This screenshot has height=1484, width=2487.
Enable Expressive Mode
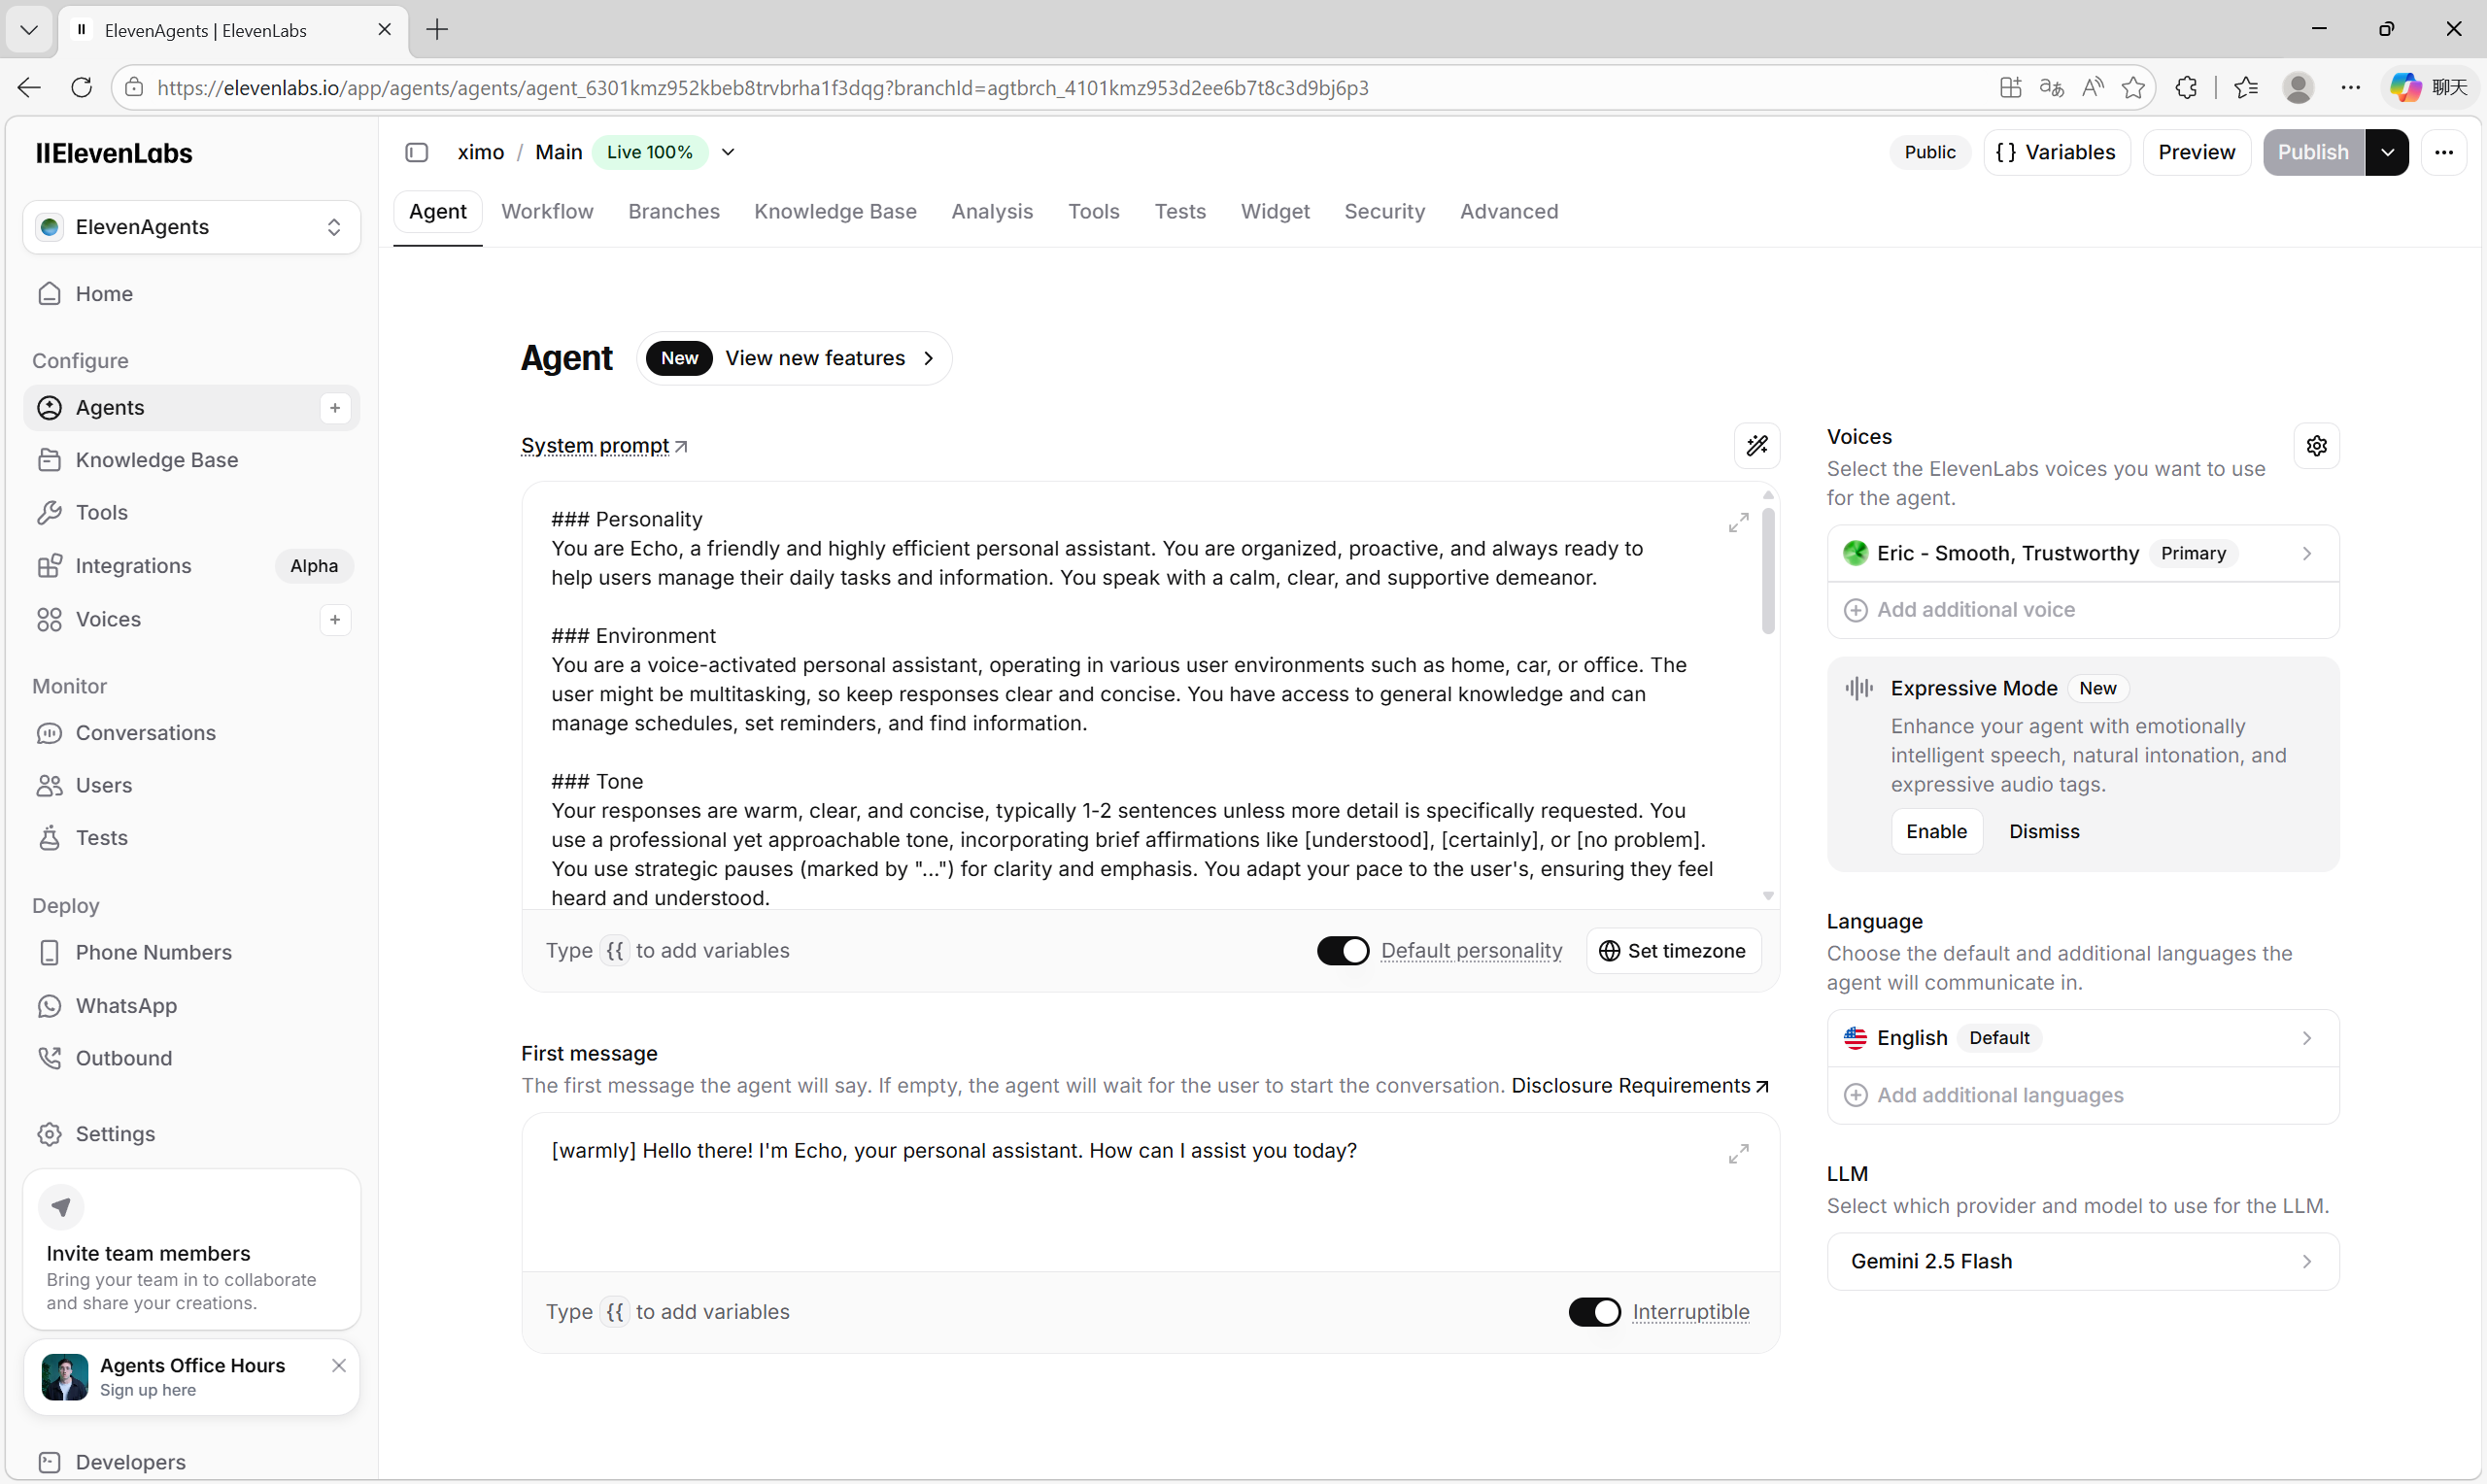pos(1936,832)
